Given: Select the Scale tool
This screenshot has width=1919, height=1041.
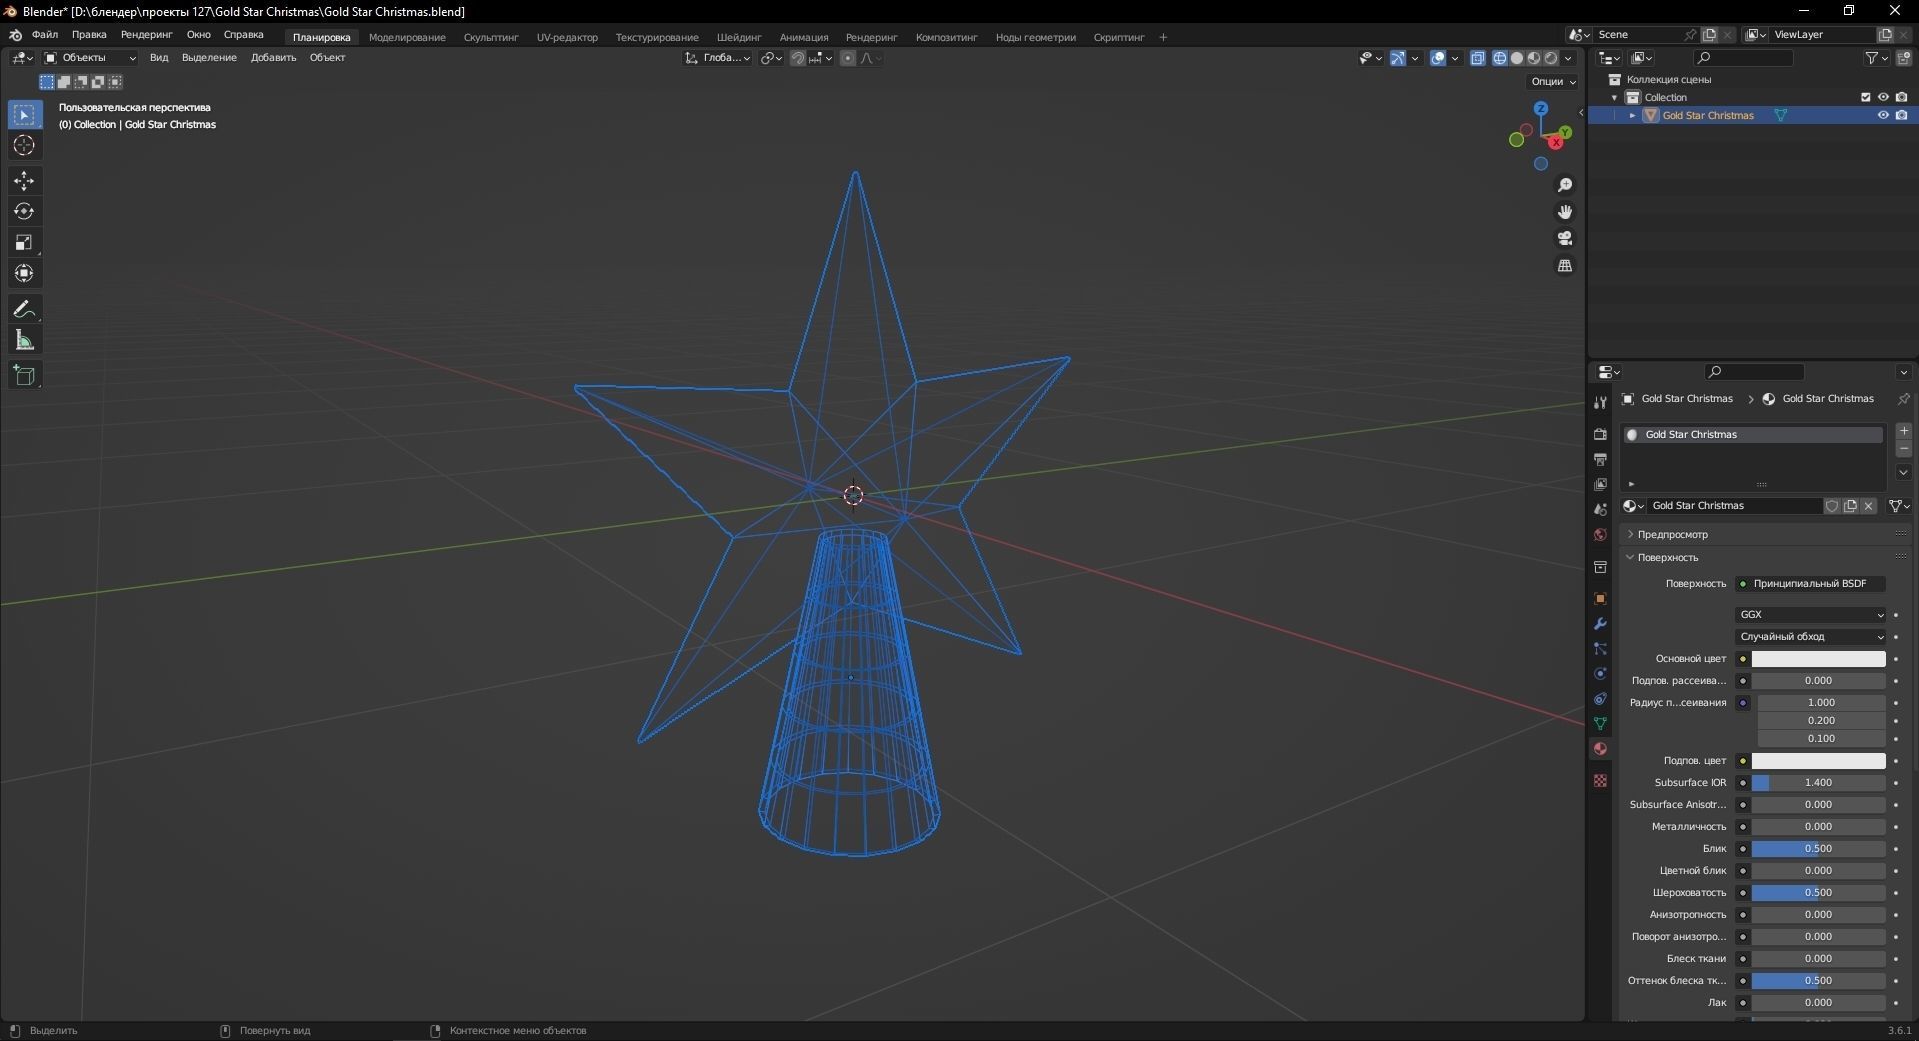Looking at the screenshot, I should click(24, 243).
